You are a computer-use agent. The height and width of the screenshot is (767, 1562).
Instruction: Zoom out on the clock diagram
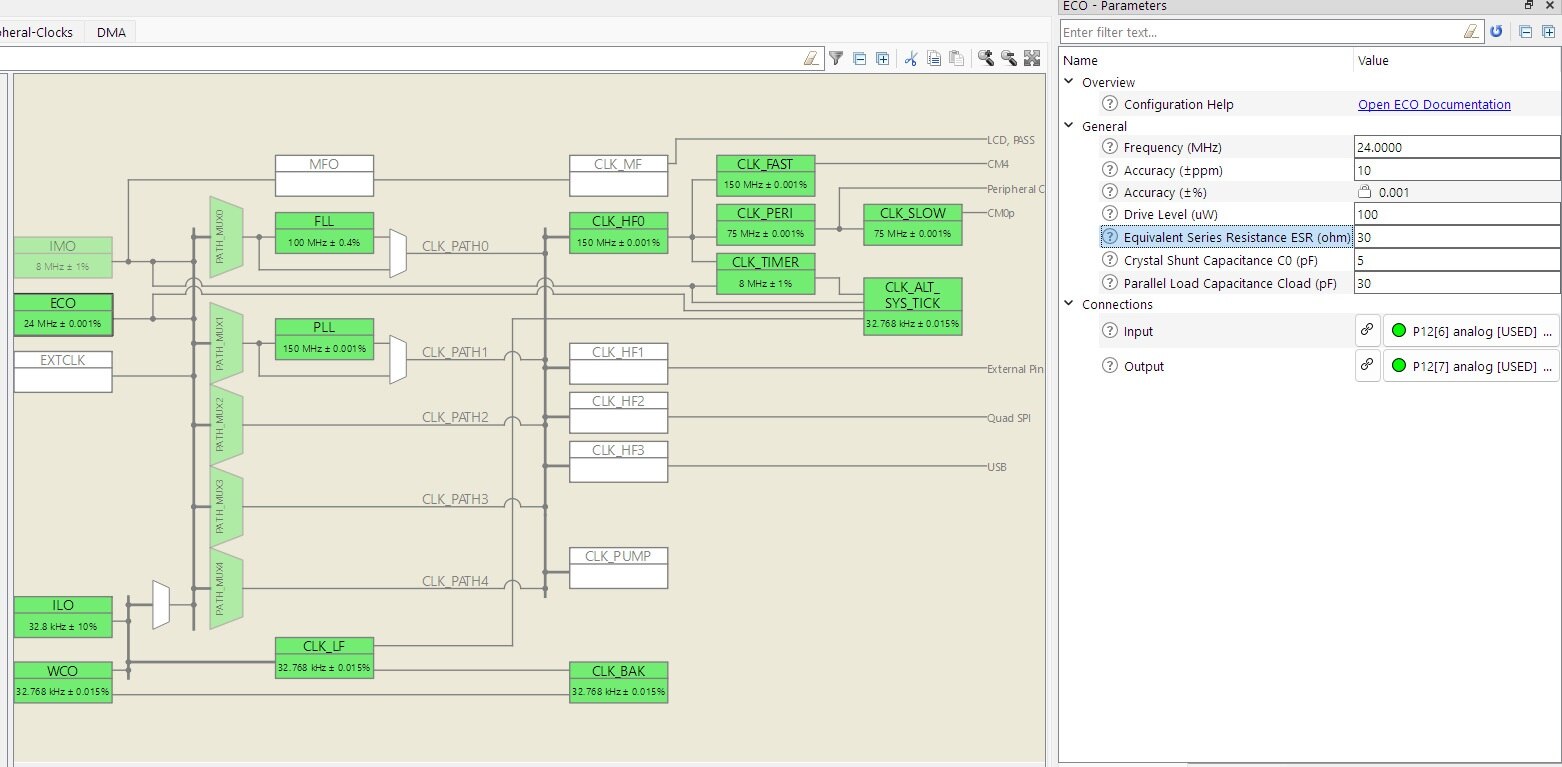pyautogui.click(x=1009, y=59)
